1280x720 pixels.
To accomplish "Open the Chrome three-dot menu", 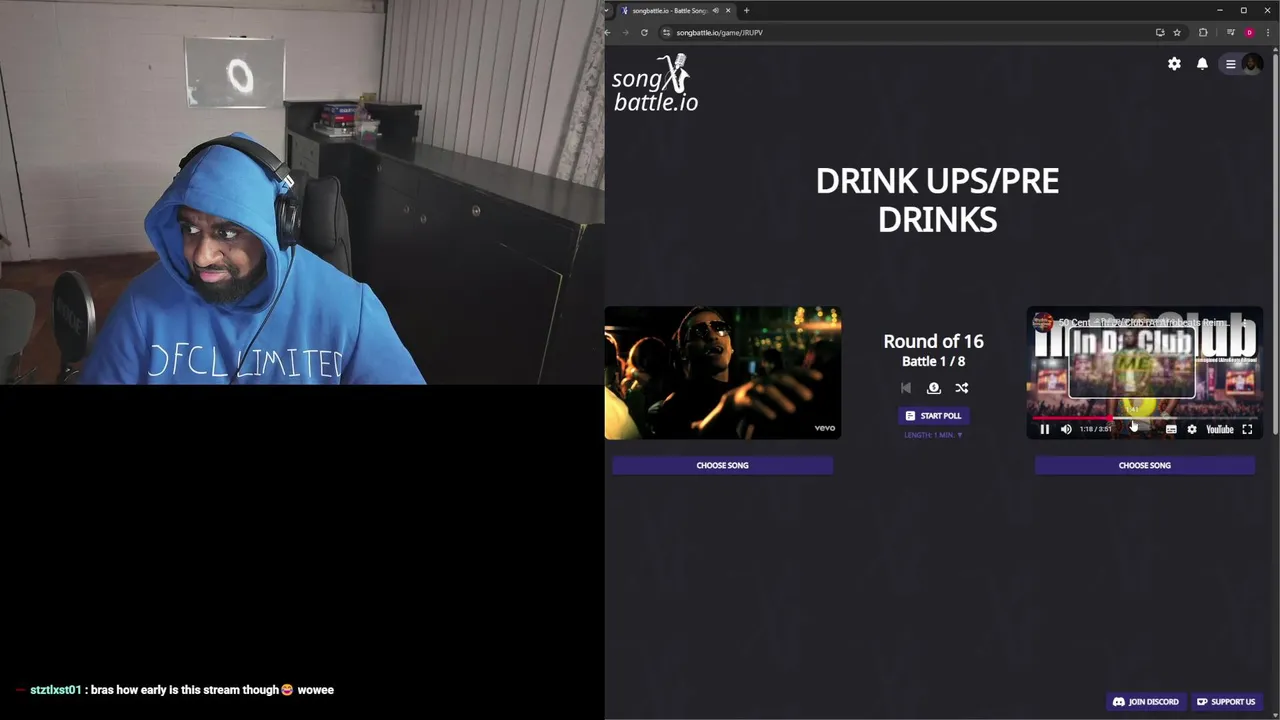I will 1268,32.
